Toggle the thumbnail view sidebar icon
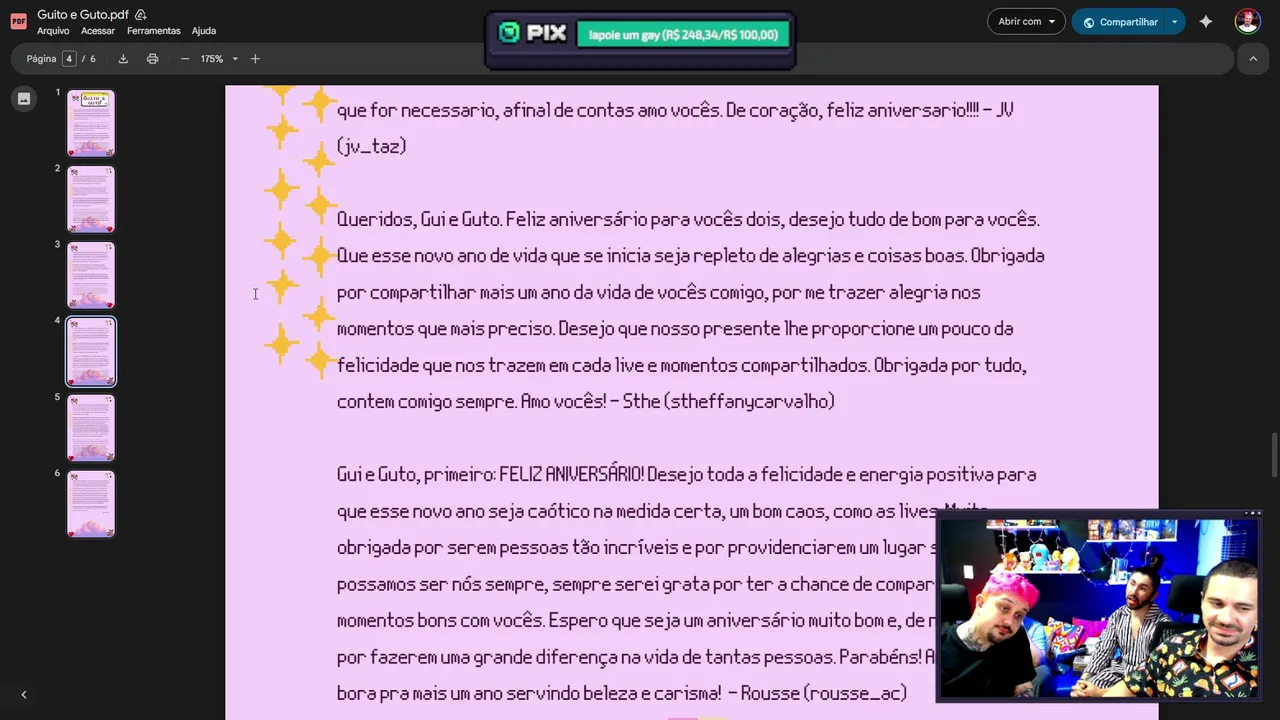This screenshot has height=720, width=1280. [x=24, y=98]
